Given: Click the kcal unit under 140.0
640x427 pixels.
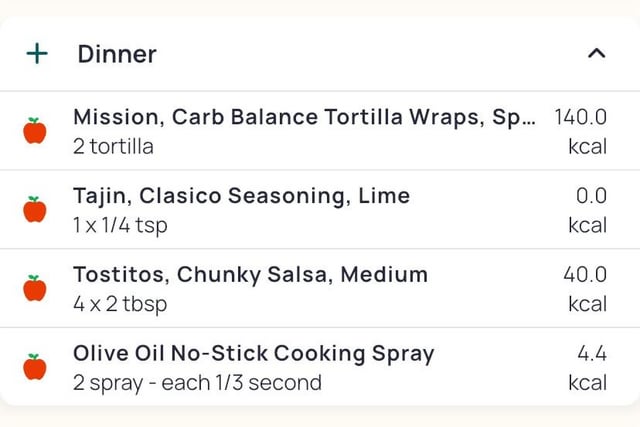Looking at the screenshot, I should [587, 146].
